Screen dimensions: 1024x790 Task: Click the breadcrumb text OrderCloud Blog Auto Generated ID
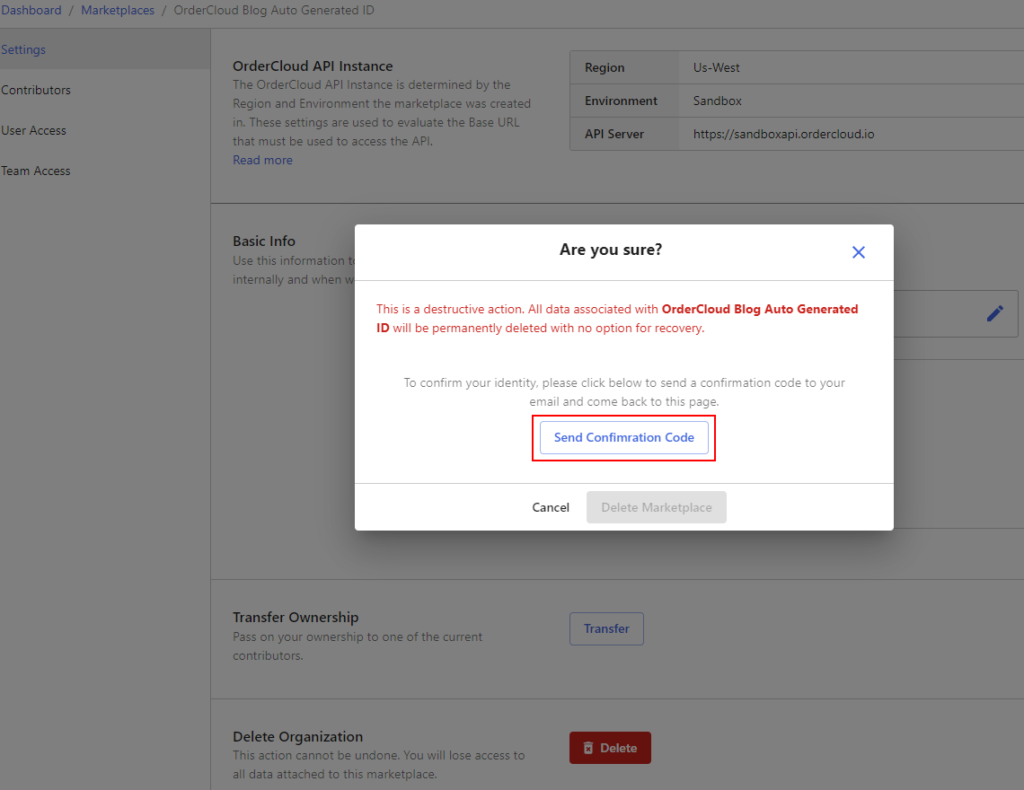(274, 10)
